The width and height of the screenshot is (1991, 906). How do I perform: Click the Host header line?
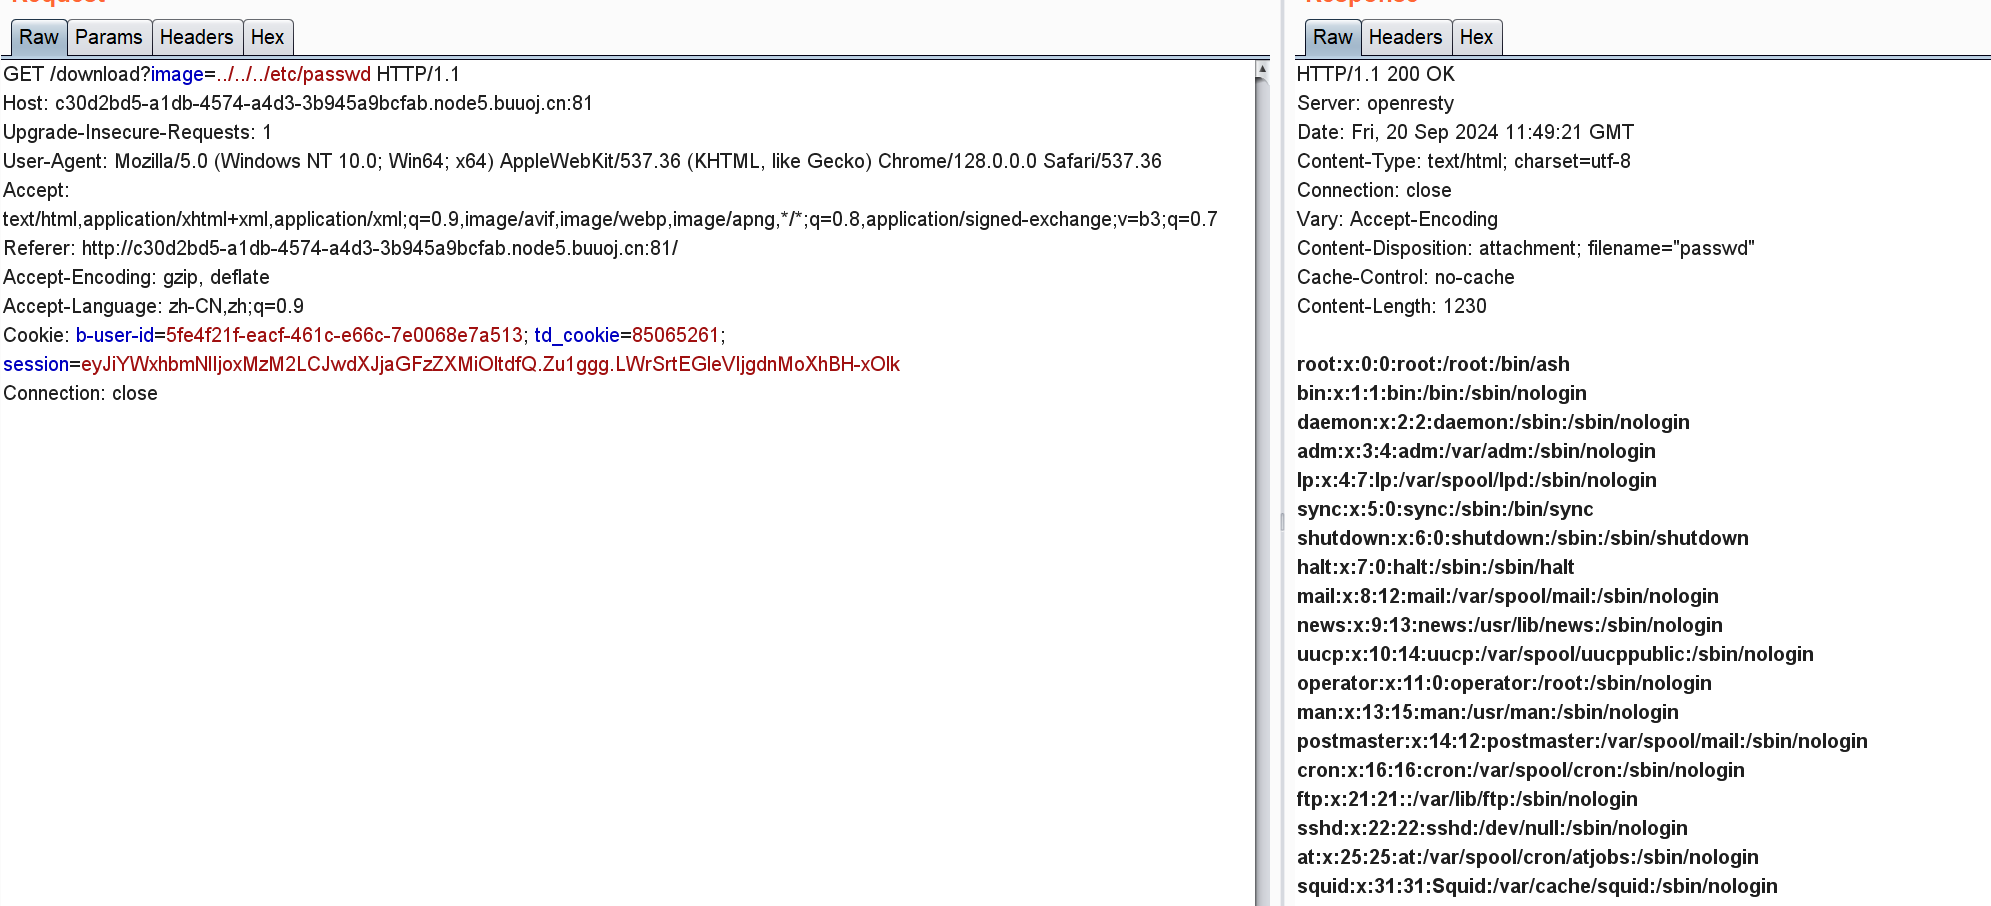298,103
